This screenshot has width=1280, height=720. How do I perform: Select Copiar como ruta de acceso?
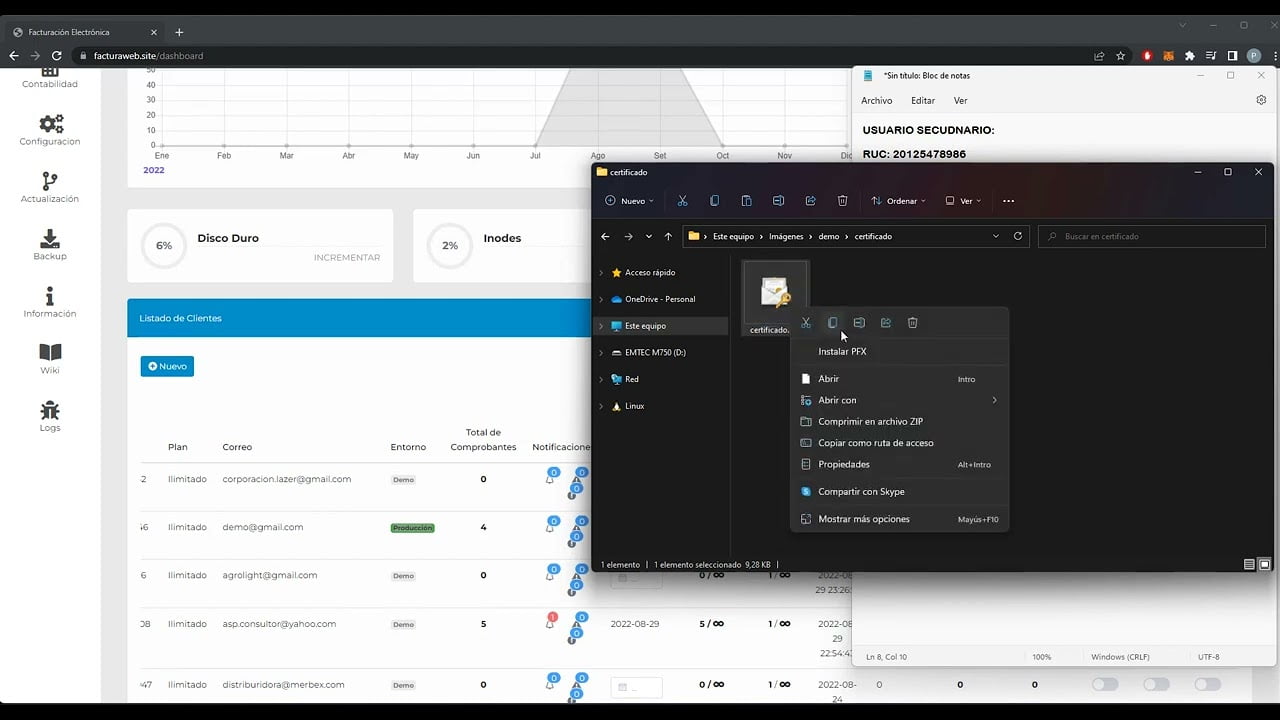(x=900, y=443)
